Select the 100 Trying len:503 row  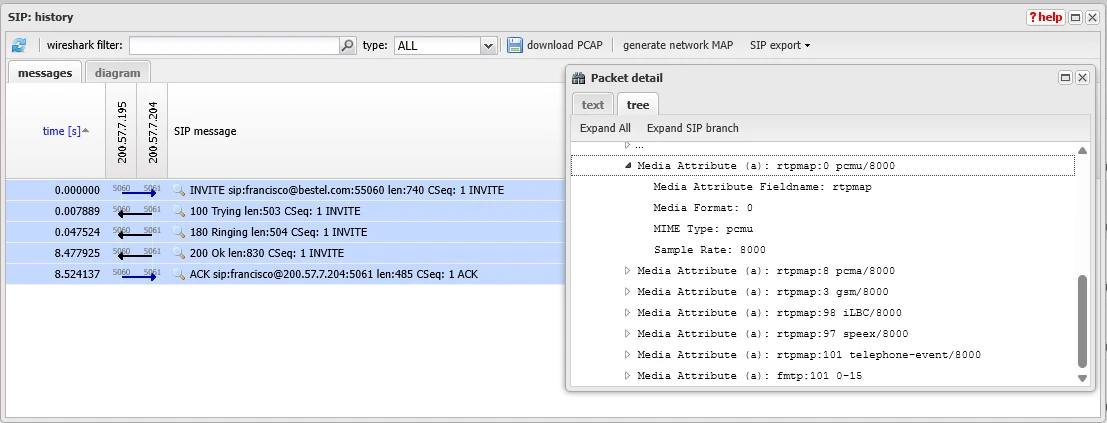pyautogui.click(x=286, y=211)
